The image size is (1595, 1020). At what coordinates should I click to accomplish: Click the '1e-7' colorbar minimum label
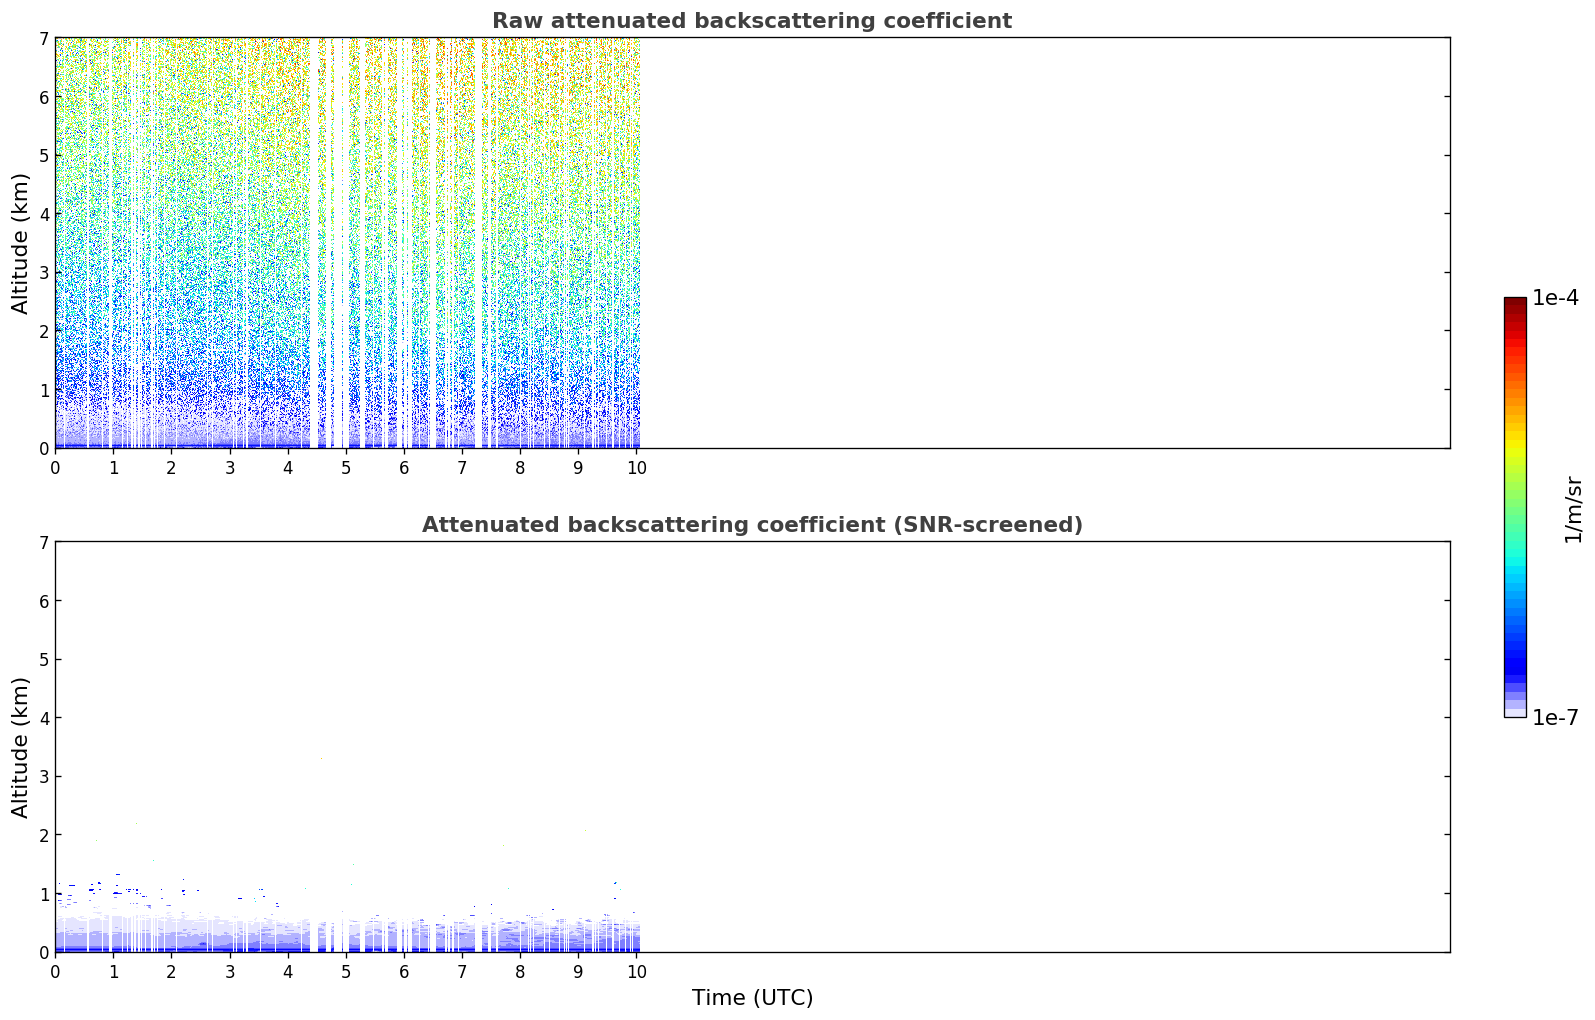tap(1555, 717)
